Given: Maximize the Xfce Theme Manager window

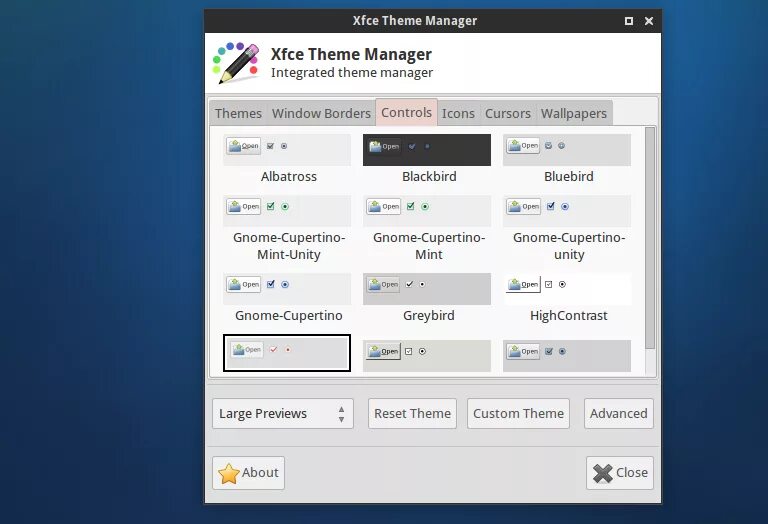Looking at the screenshot, I should pos(628,21).
